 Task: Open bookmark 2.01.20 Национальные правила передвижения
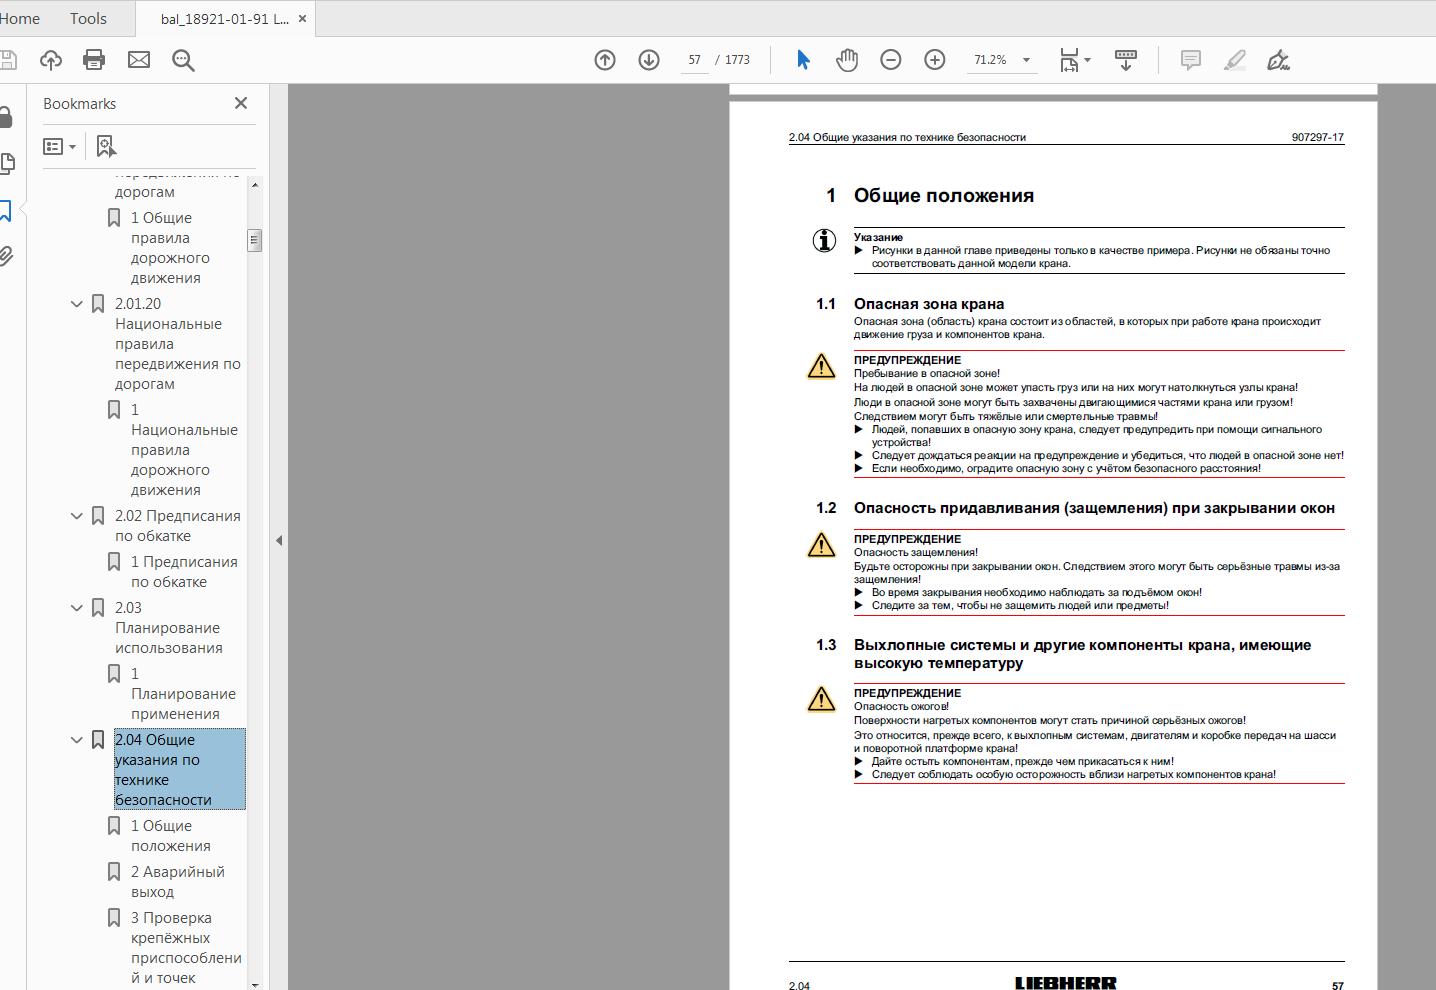[x=178, y=344]
